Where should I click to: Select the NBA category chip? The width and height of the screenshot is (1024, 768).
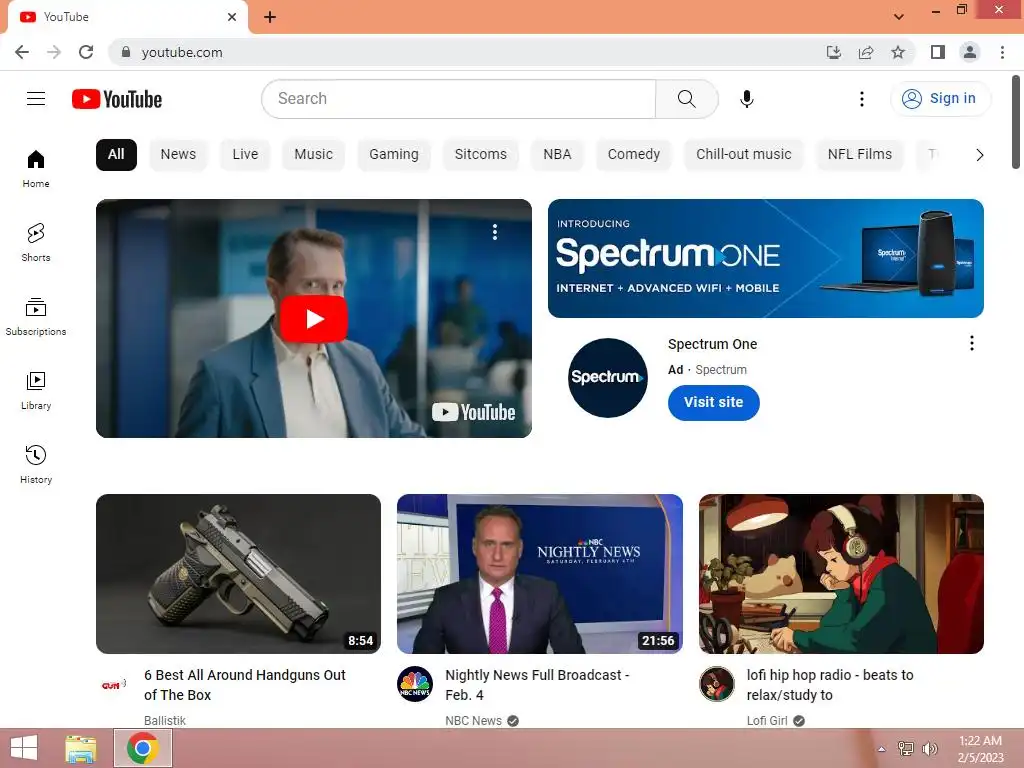pos(557,155)
